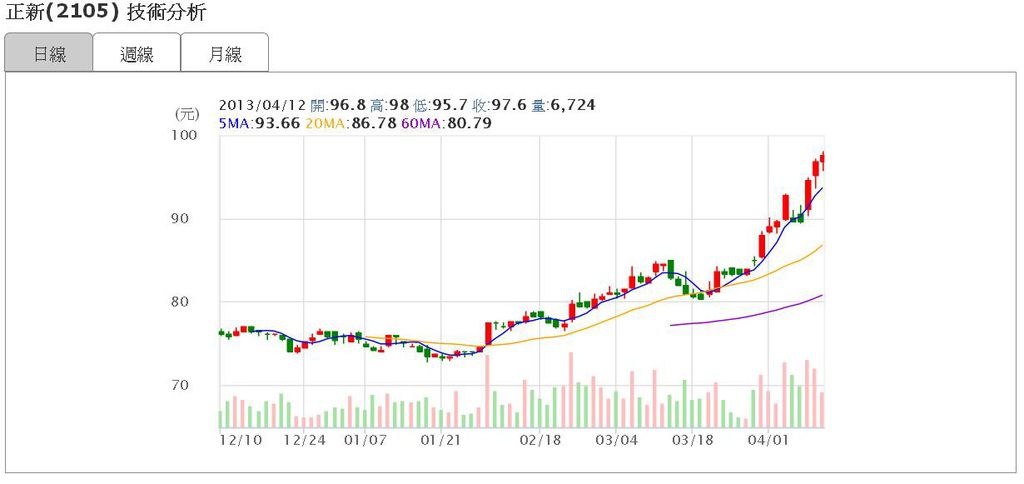
Task: Click the 100 y-axis label
Action: coord(185,136)
